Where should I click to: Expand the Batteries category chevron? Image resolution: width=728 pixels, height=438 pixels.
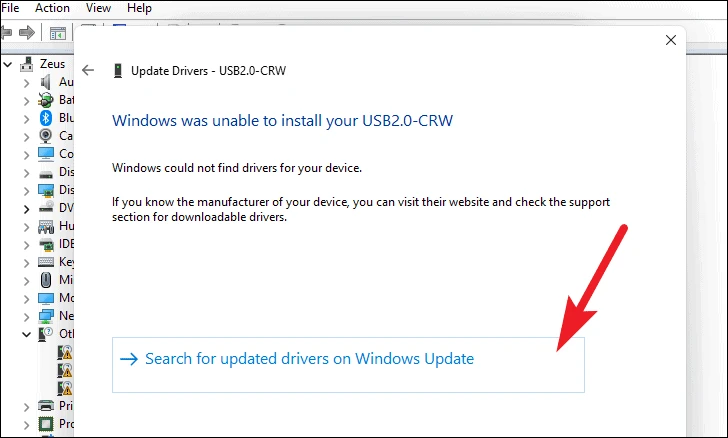[x=26, y=100]
